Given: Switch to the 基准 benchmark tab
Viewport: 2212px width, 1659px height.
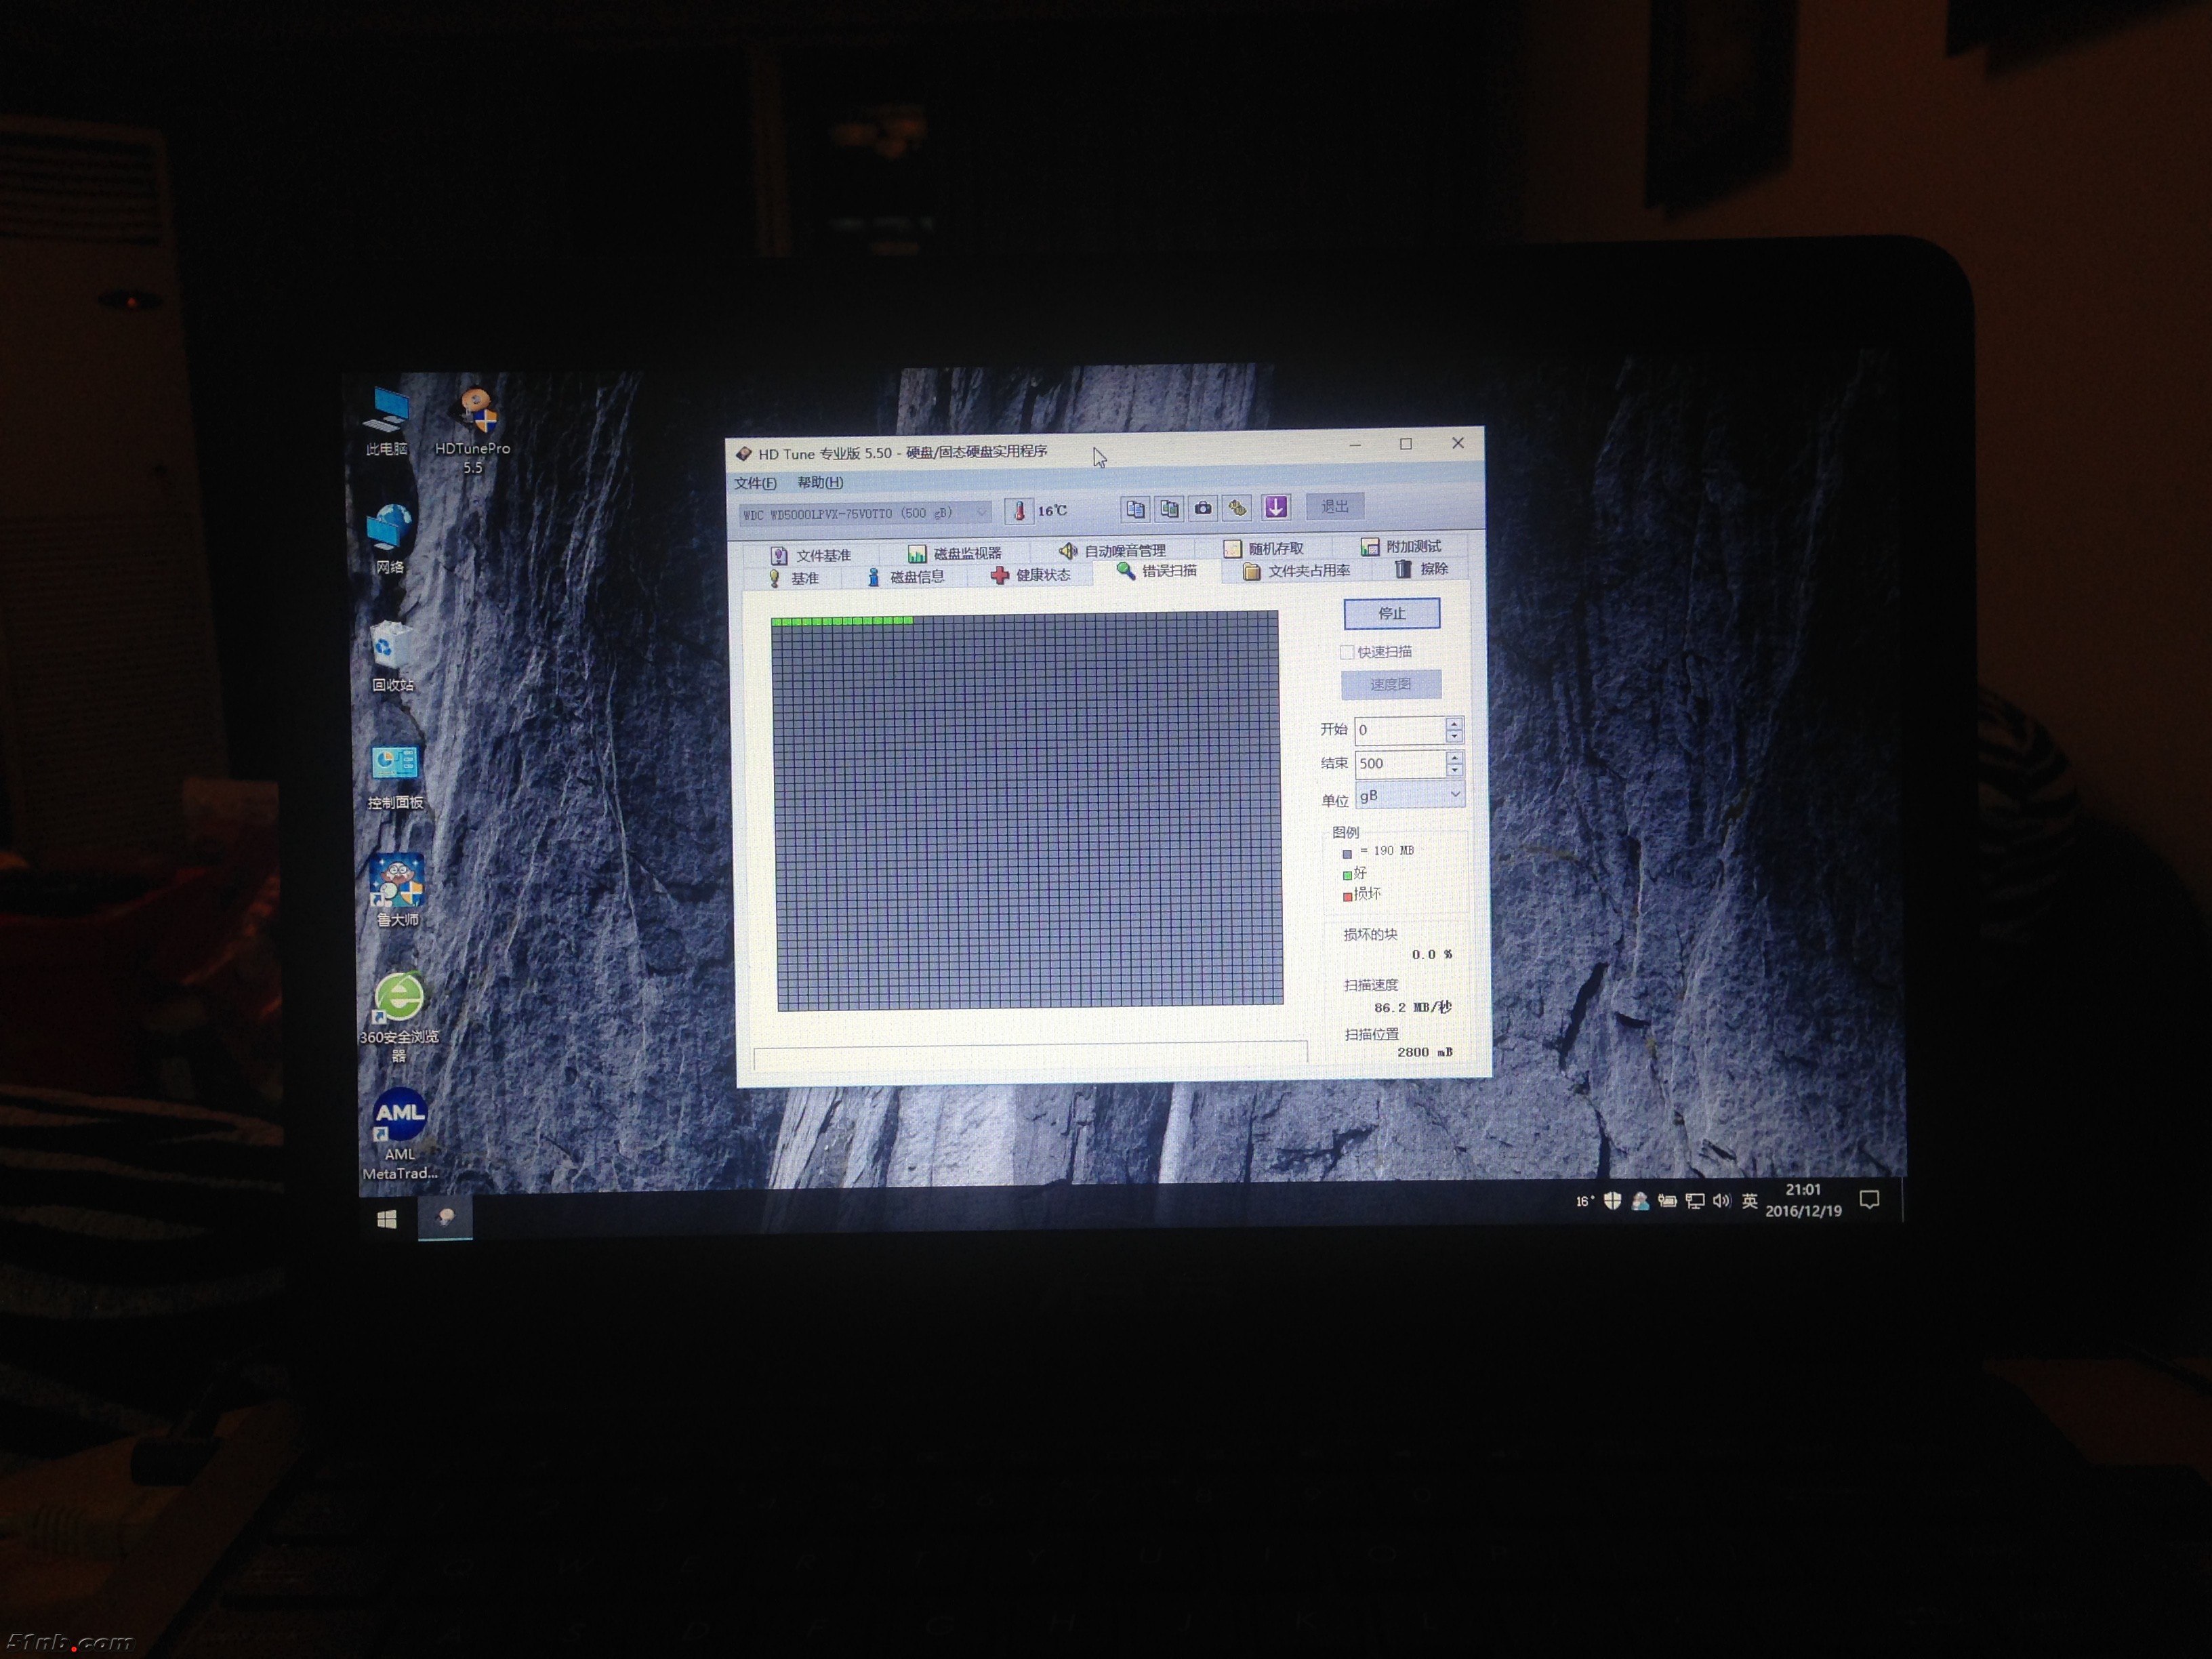Looking at the screenshot, I should pos(794,578).
